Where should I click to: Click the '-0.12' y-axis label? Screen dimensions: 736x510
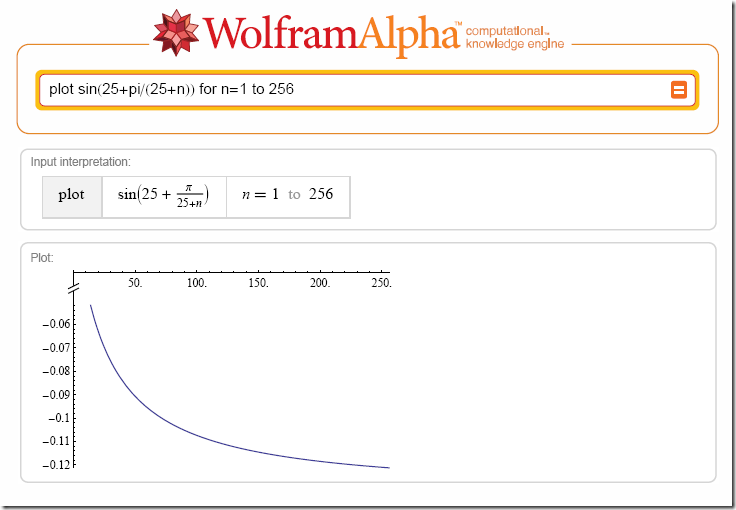pos(56,465)
